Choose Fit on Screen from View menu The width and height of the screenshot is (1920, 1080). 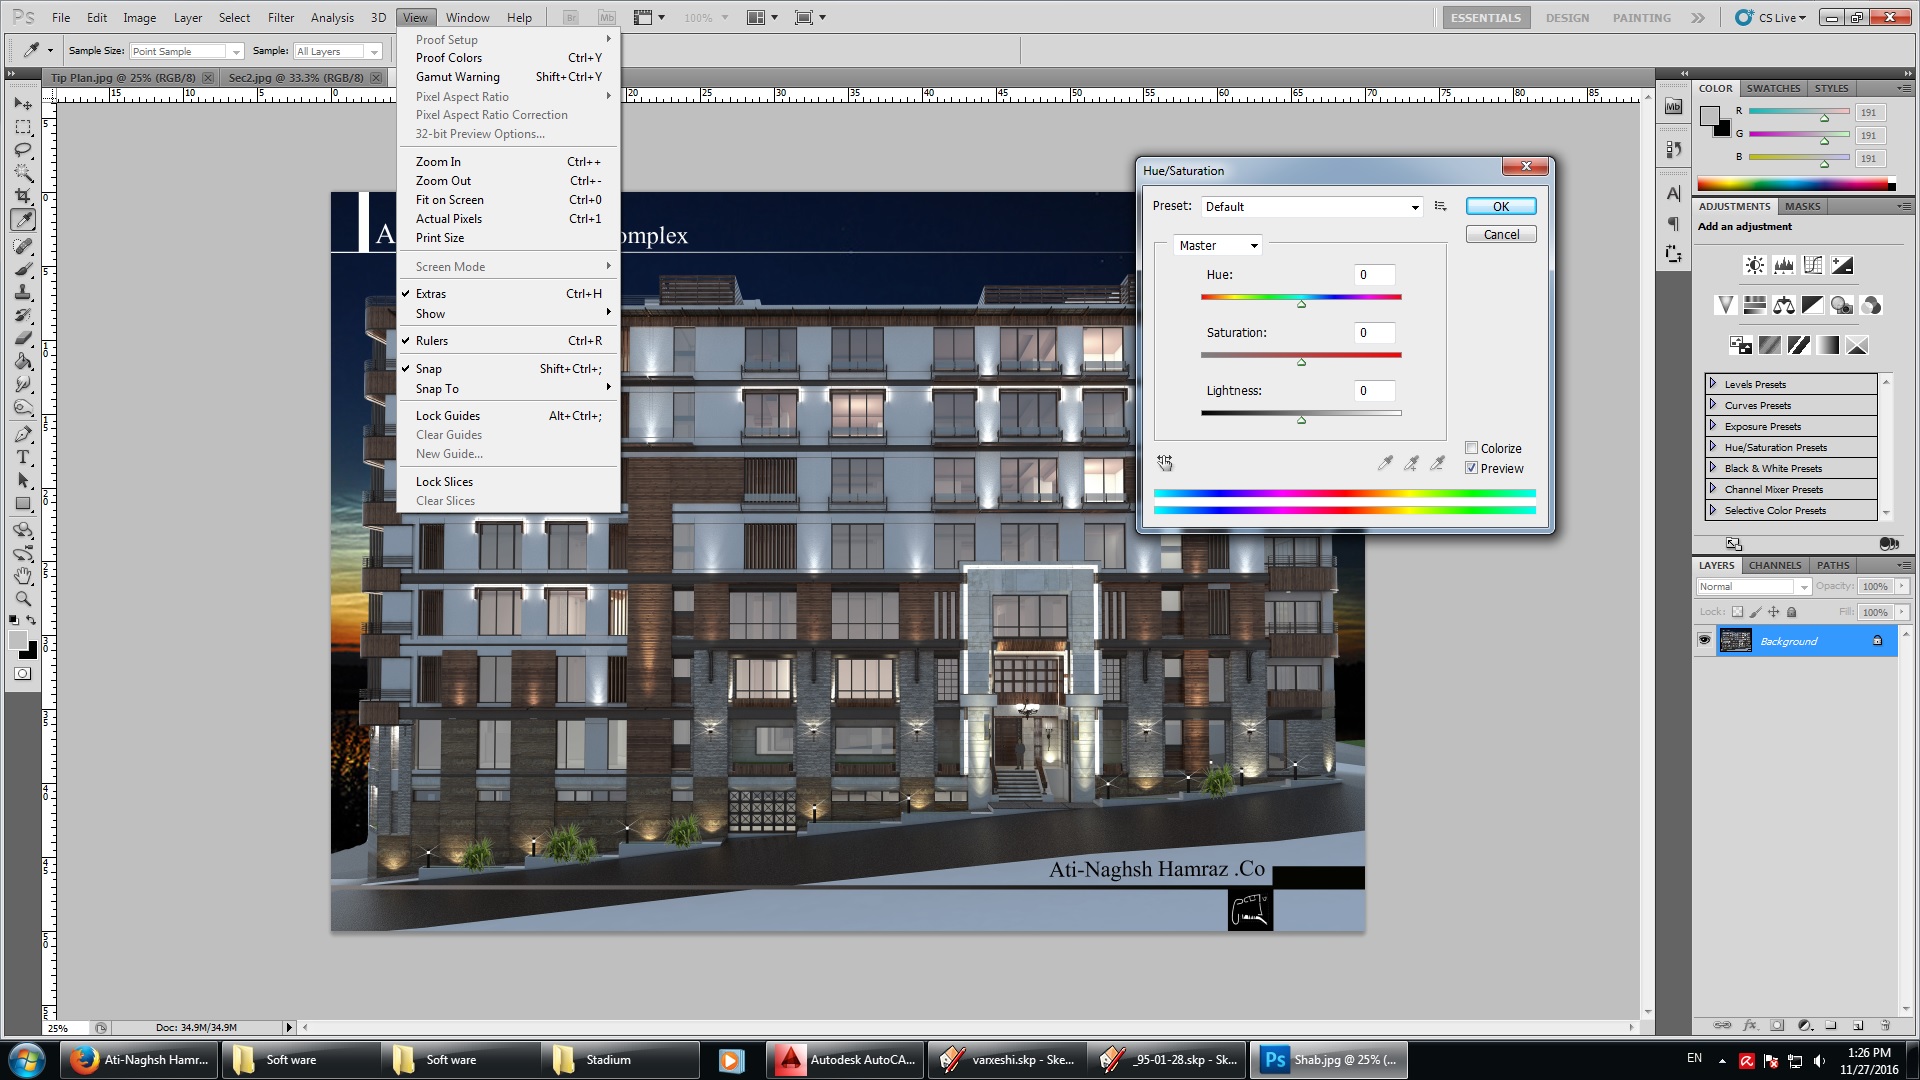[508, 200]
